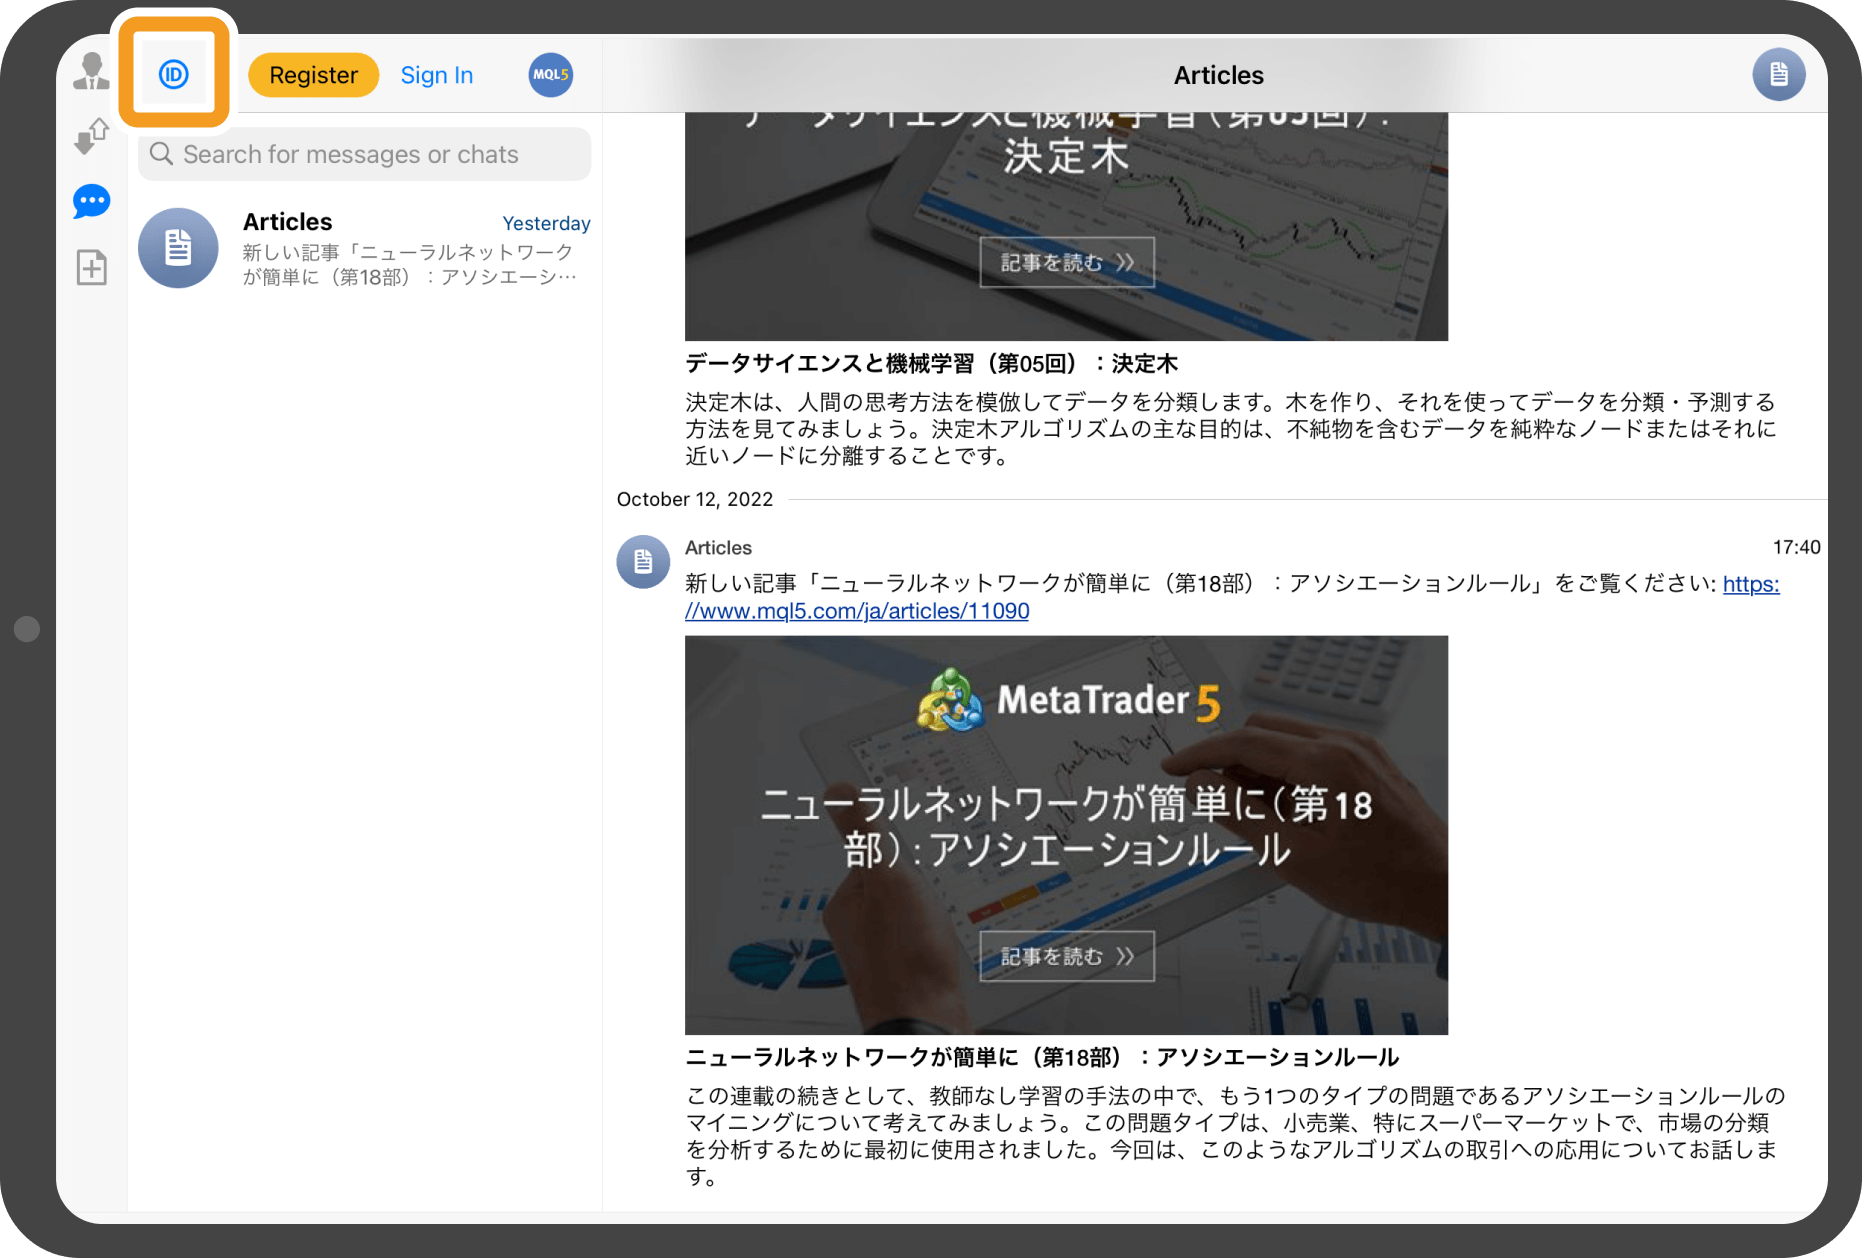Select the Messages chat bubble icon
1862x1258 pixels.
pyautogui.click(x=91, y=202)
